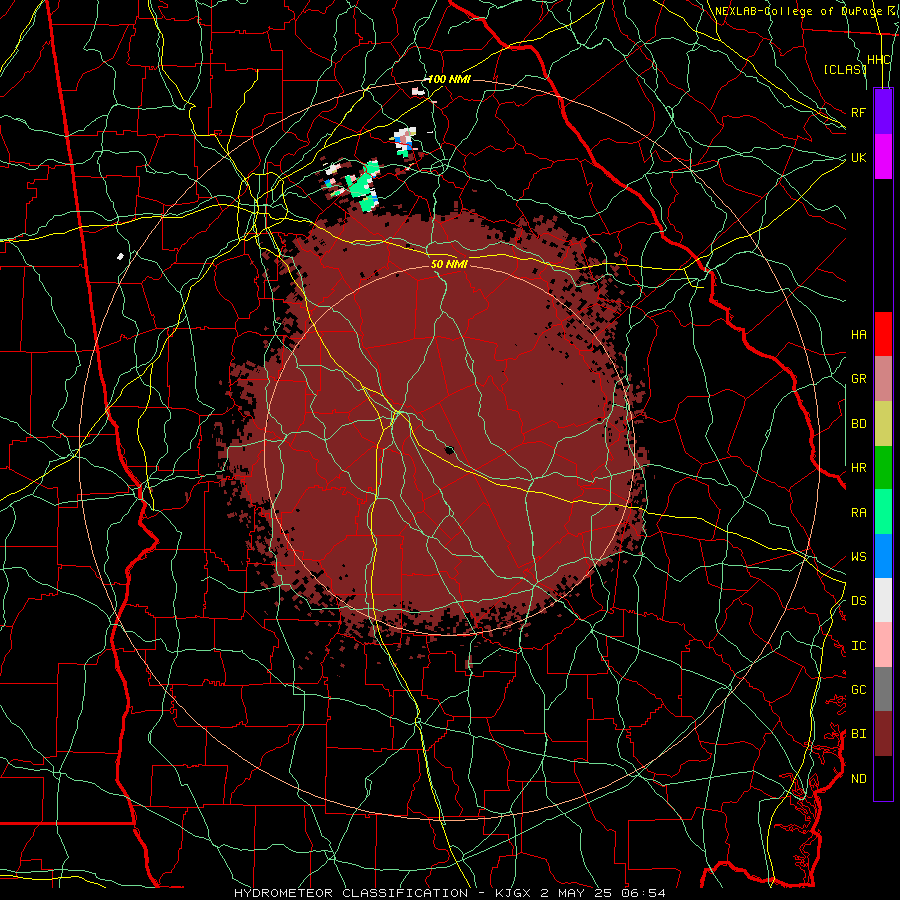Viewport: 900px width, 900px height.
Task: Click the WS legend label
Action: point(859,556)
